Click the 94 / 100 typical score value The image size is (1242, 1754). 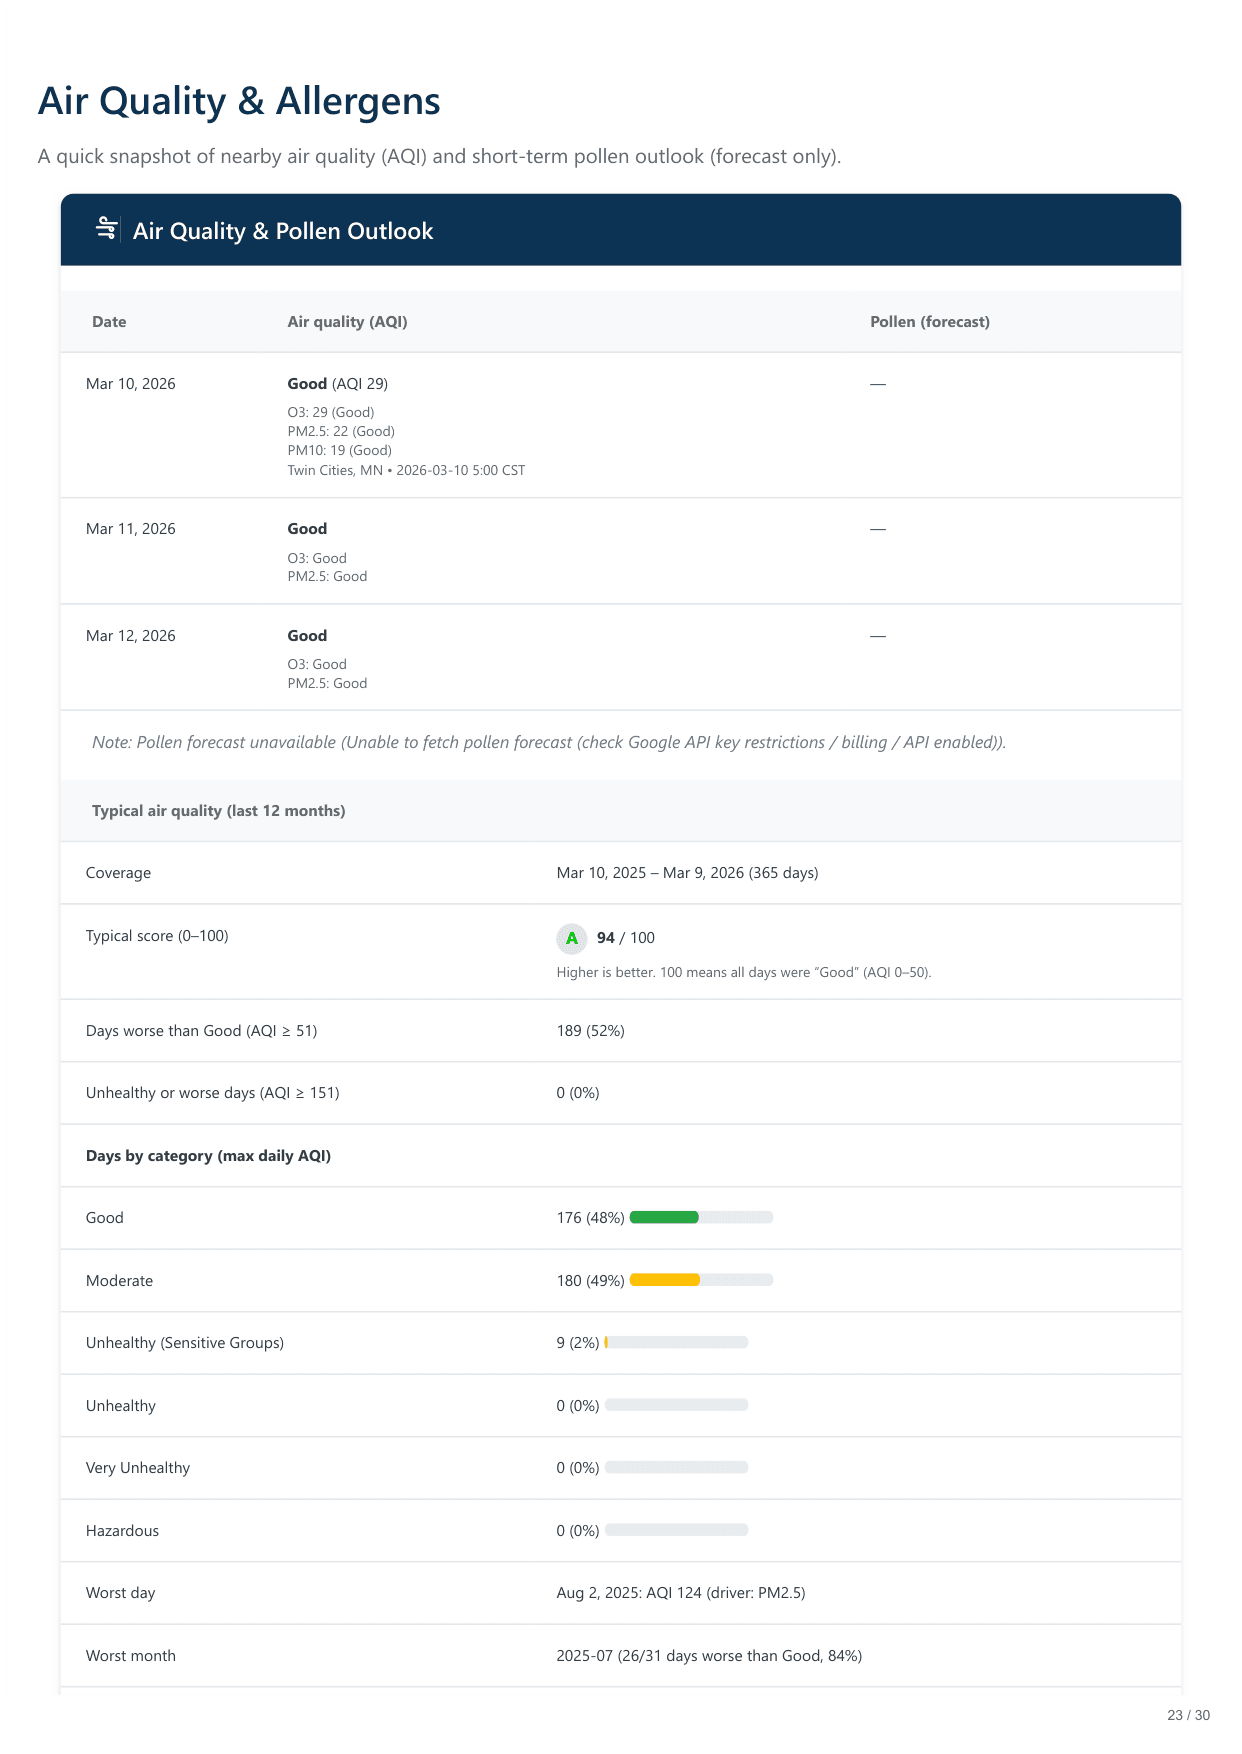pyautogui.click(x=625, y=938)
